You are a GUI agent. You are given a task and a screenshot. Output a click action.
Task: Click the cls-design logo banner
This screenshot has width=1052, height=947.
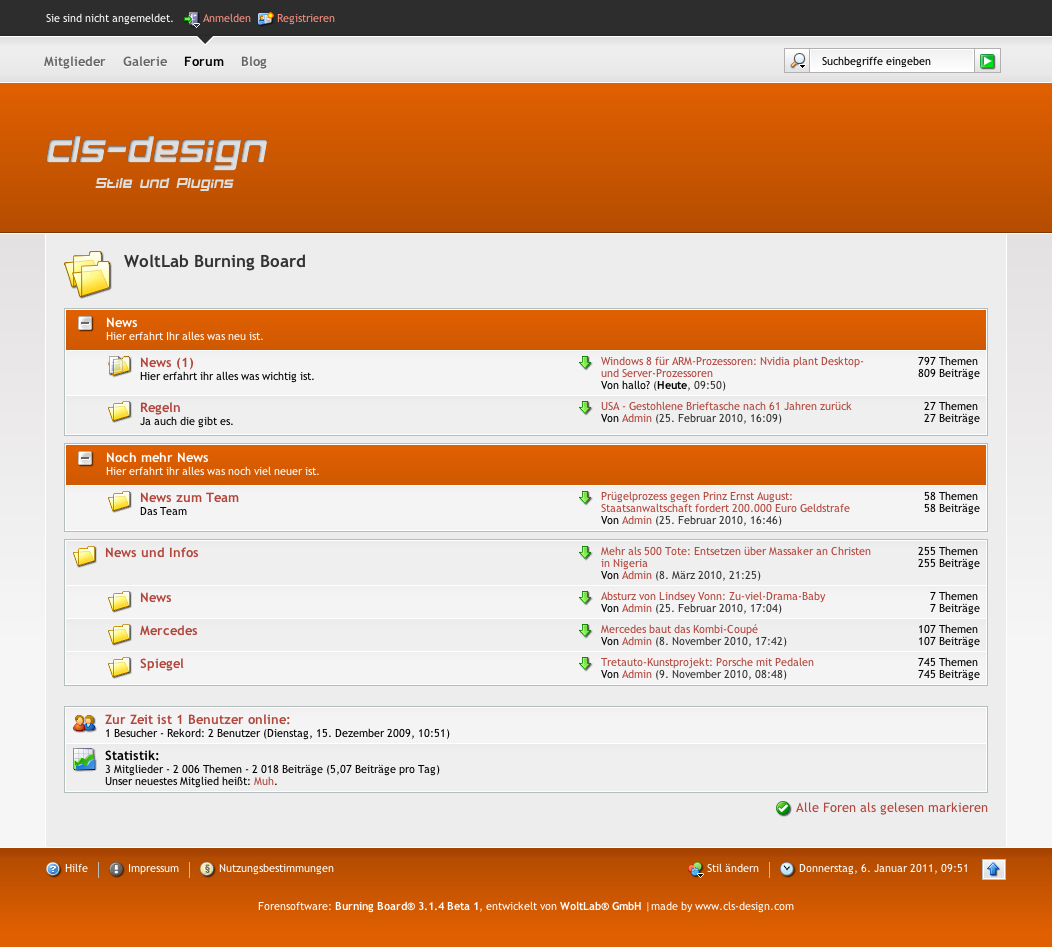tap(157, 161)
